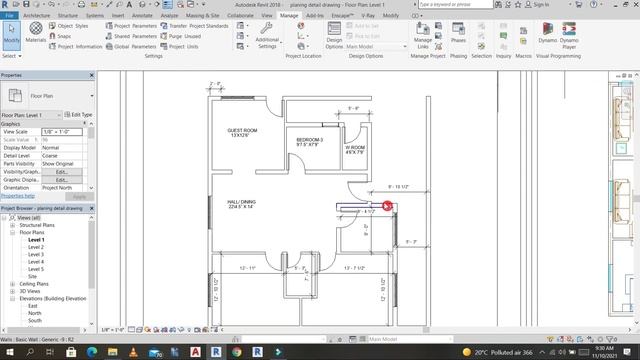This screenshot has width=640, height=360.
Task: Expand the Structural Plans tree node
Action: click(12, 225)
